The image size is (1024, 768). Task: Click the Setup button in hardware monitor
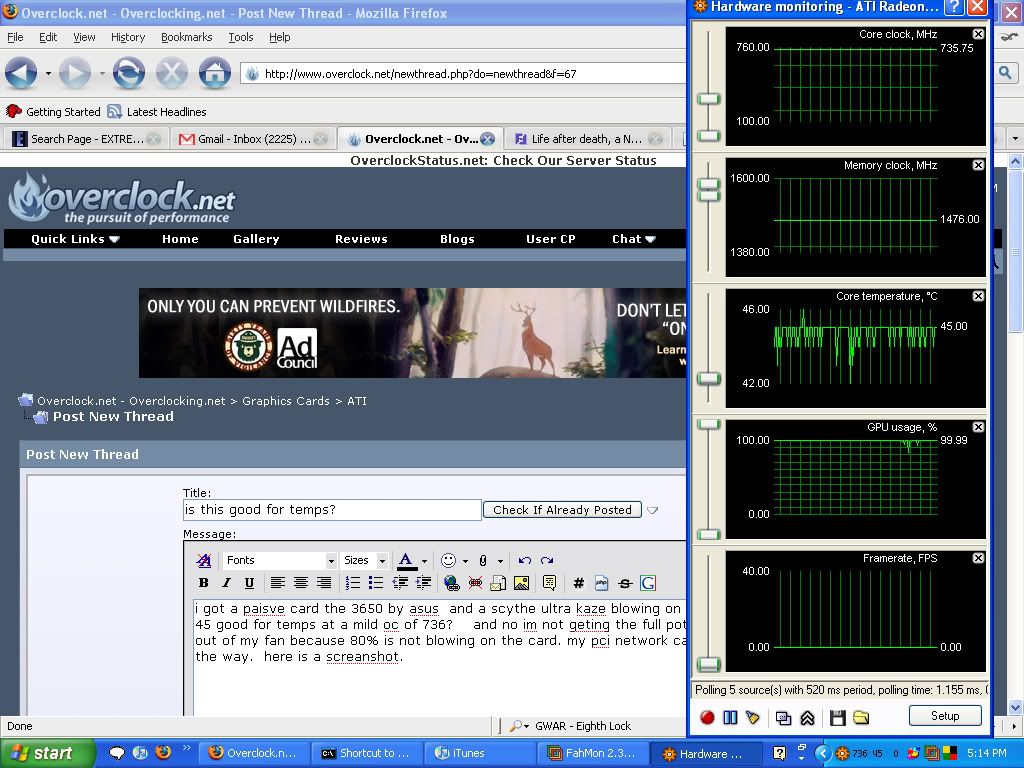(x=944, y=716)
